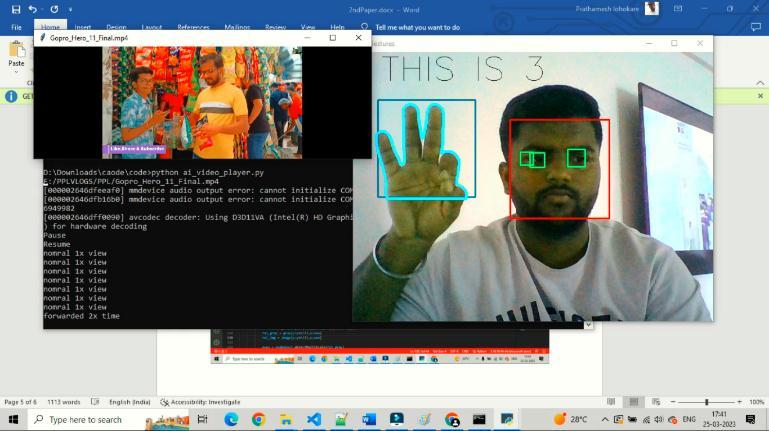Show hidden system tray icons
The height and width of the screenshot is (431, 769).
605,420
